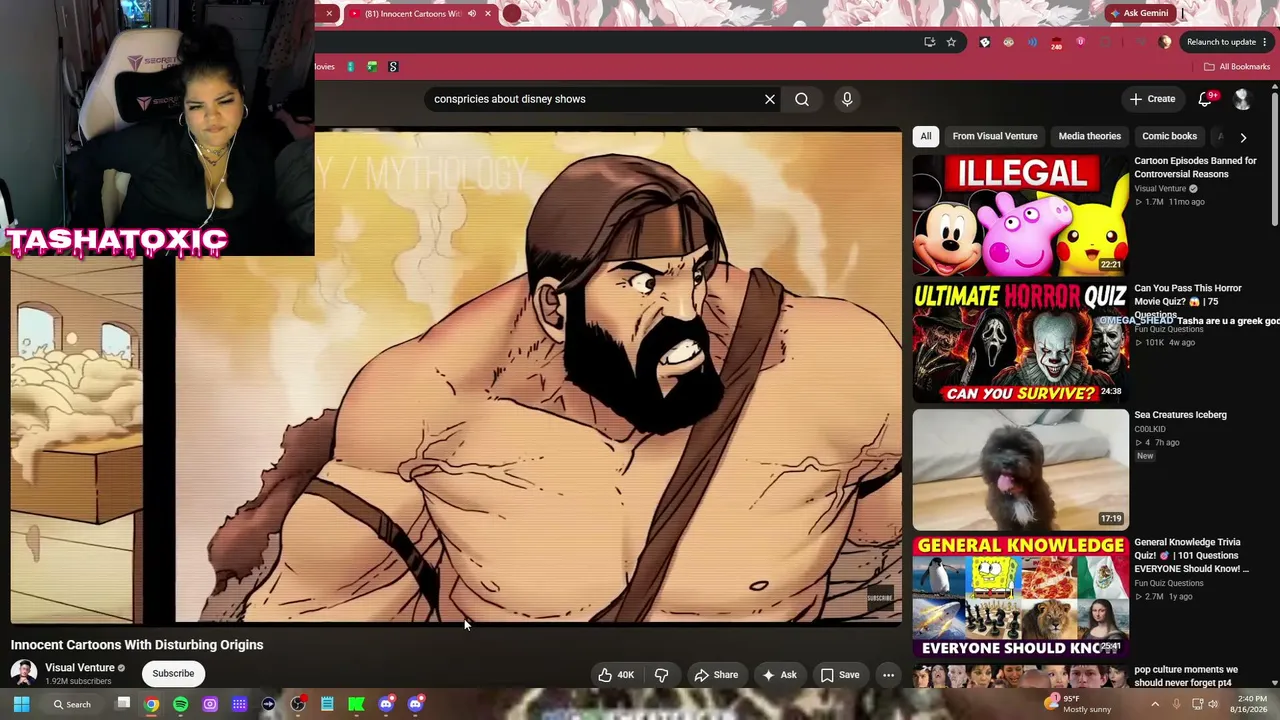Open the purple grid app on taskbar
The height and width of the screenshot is (720, 1280).
click(x=239, y=704)
